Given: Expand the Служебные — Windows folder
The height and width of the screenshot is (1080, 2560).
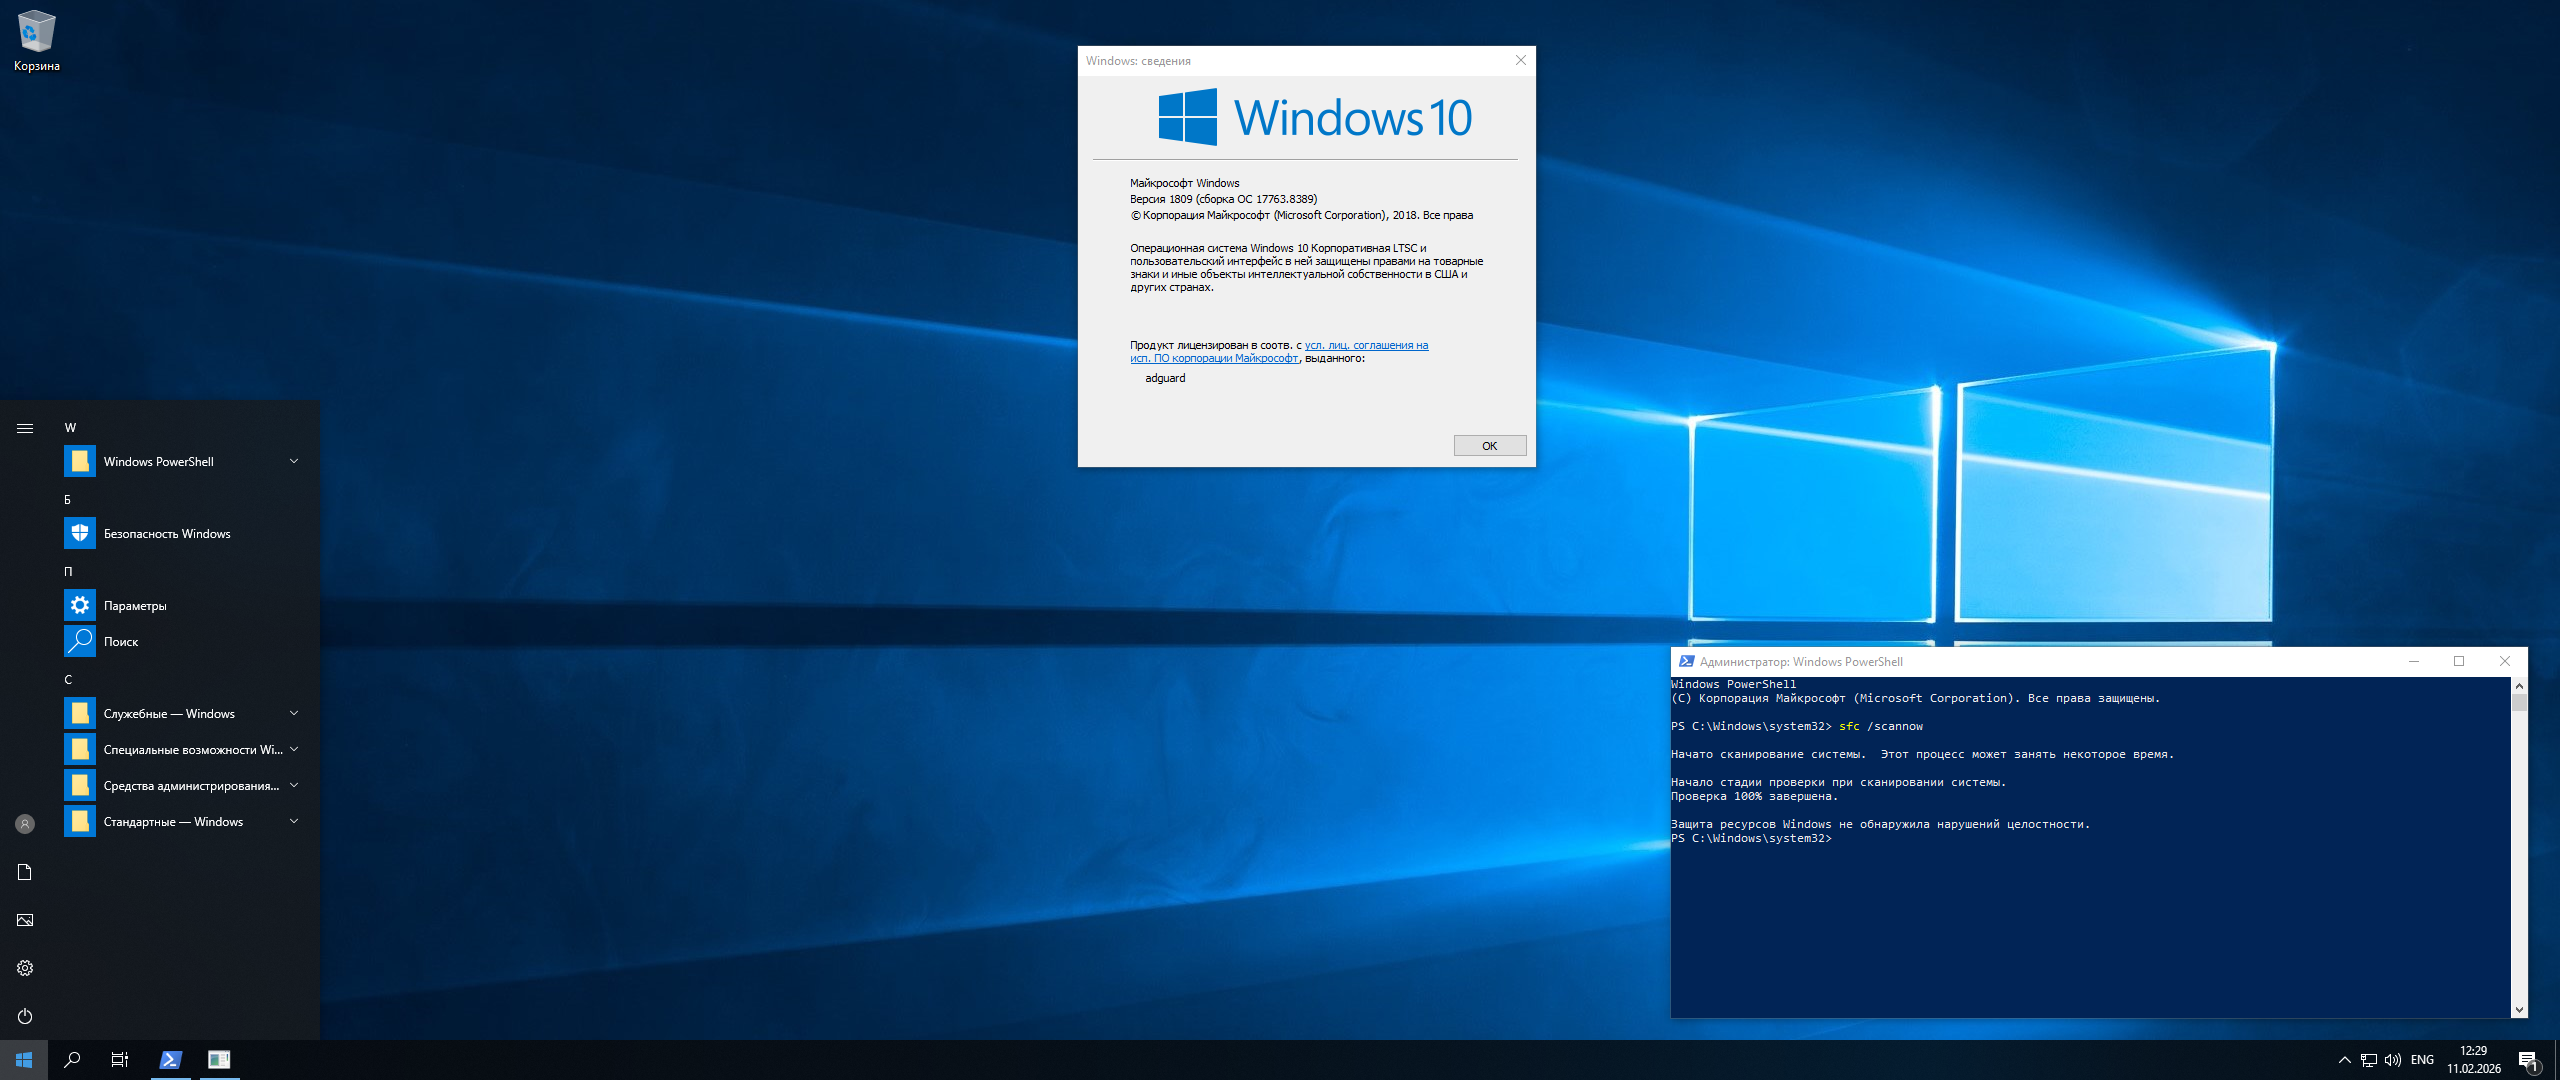Looking at the screenshot, I should [294, 713].
